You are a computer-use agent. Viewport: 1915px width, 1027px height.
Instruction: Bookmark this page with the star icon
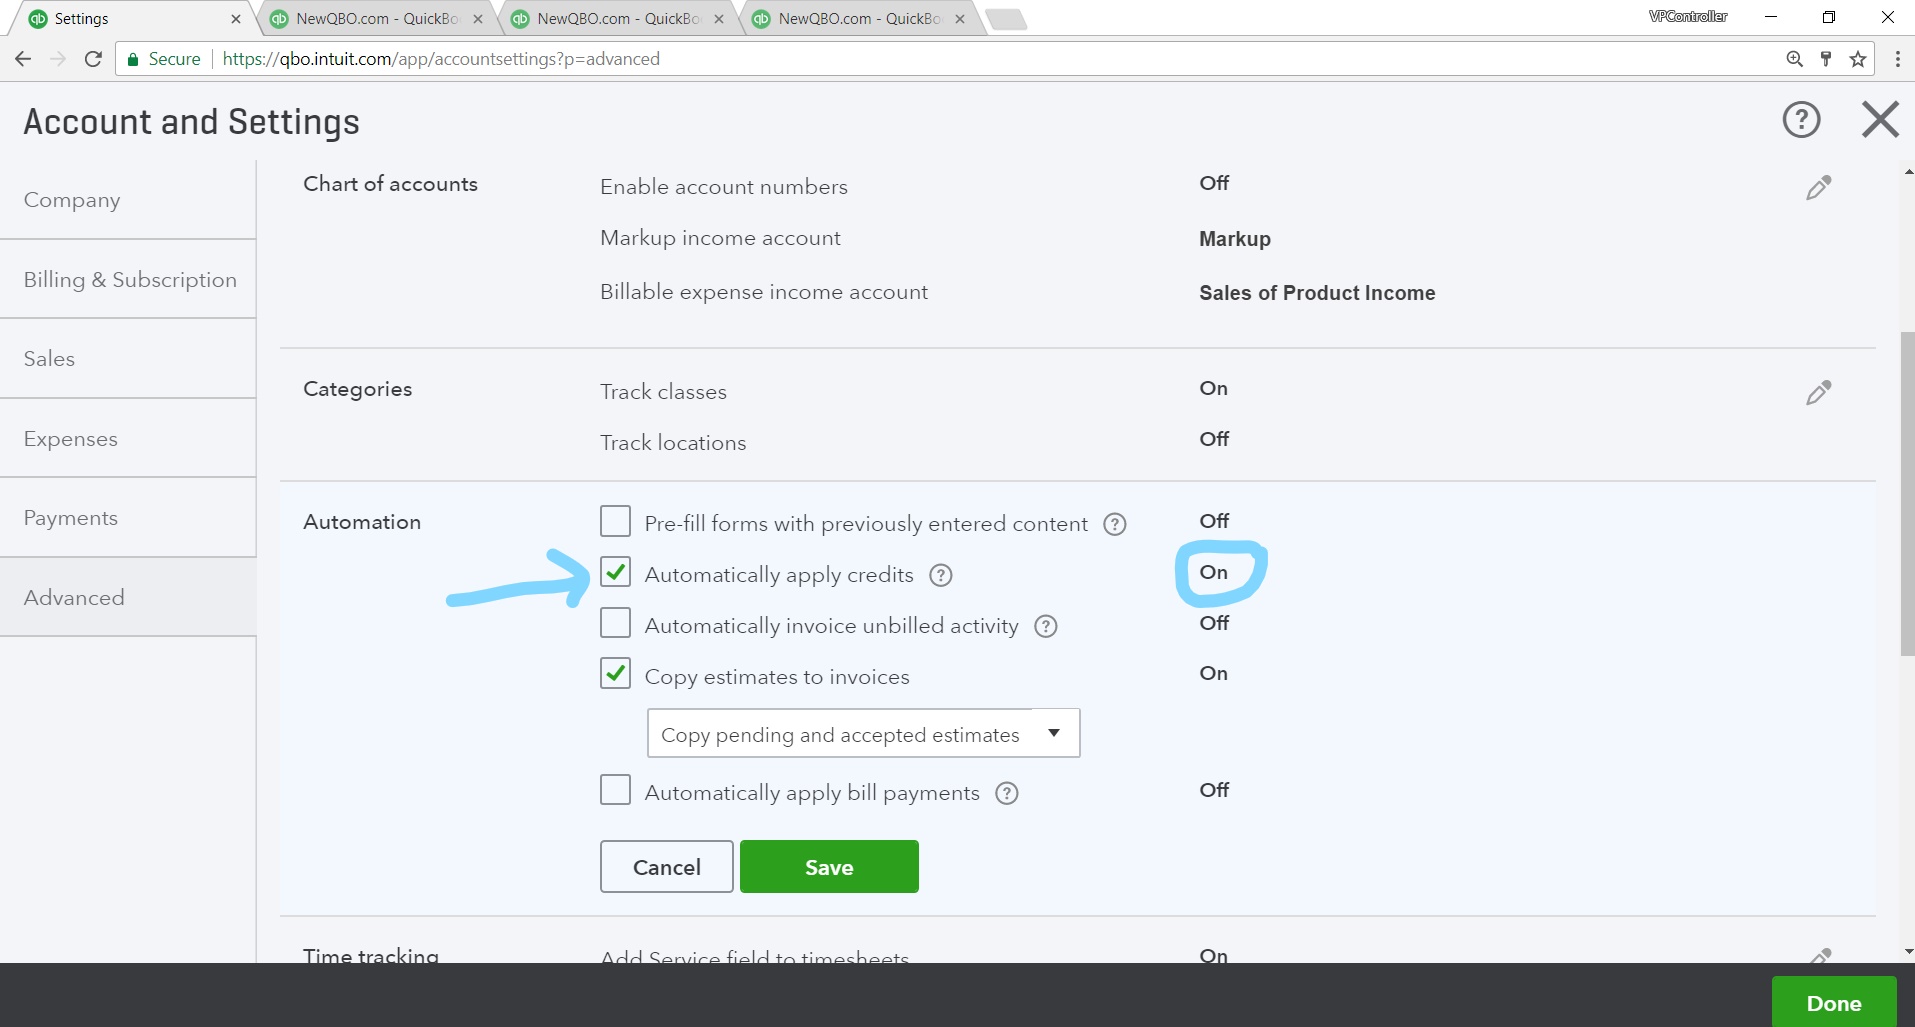click(x=1858, y=59)
